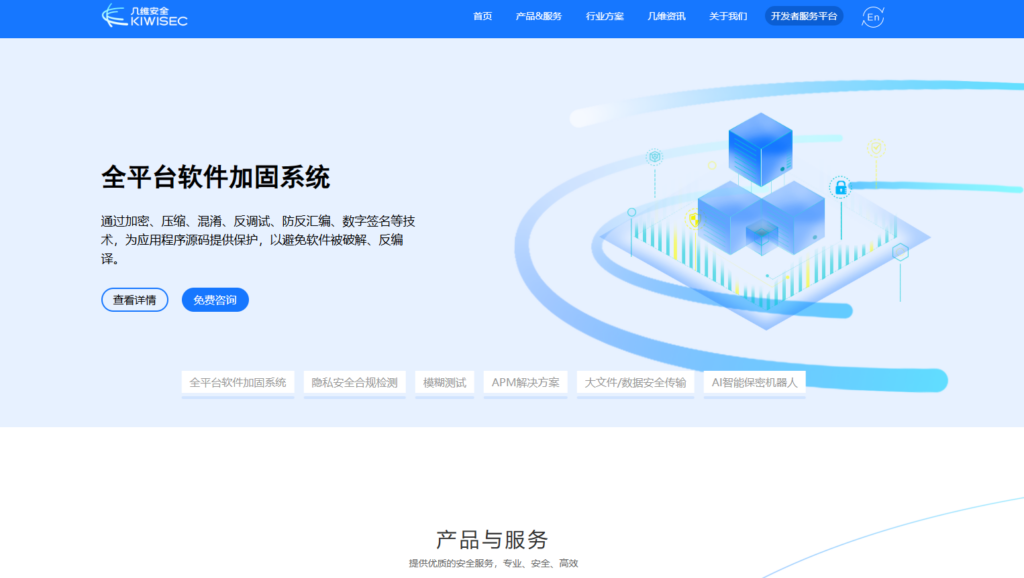
Task: Switch to the 隐私安全合规检测 tab
Action: click(354, 382)
